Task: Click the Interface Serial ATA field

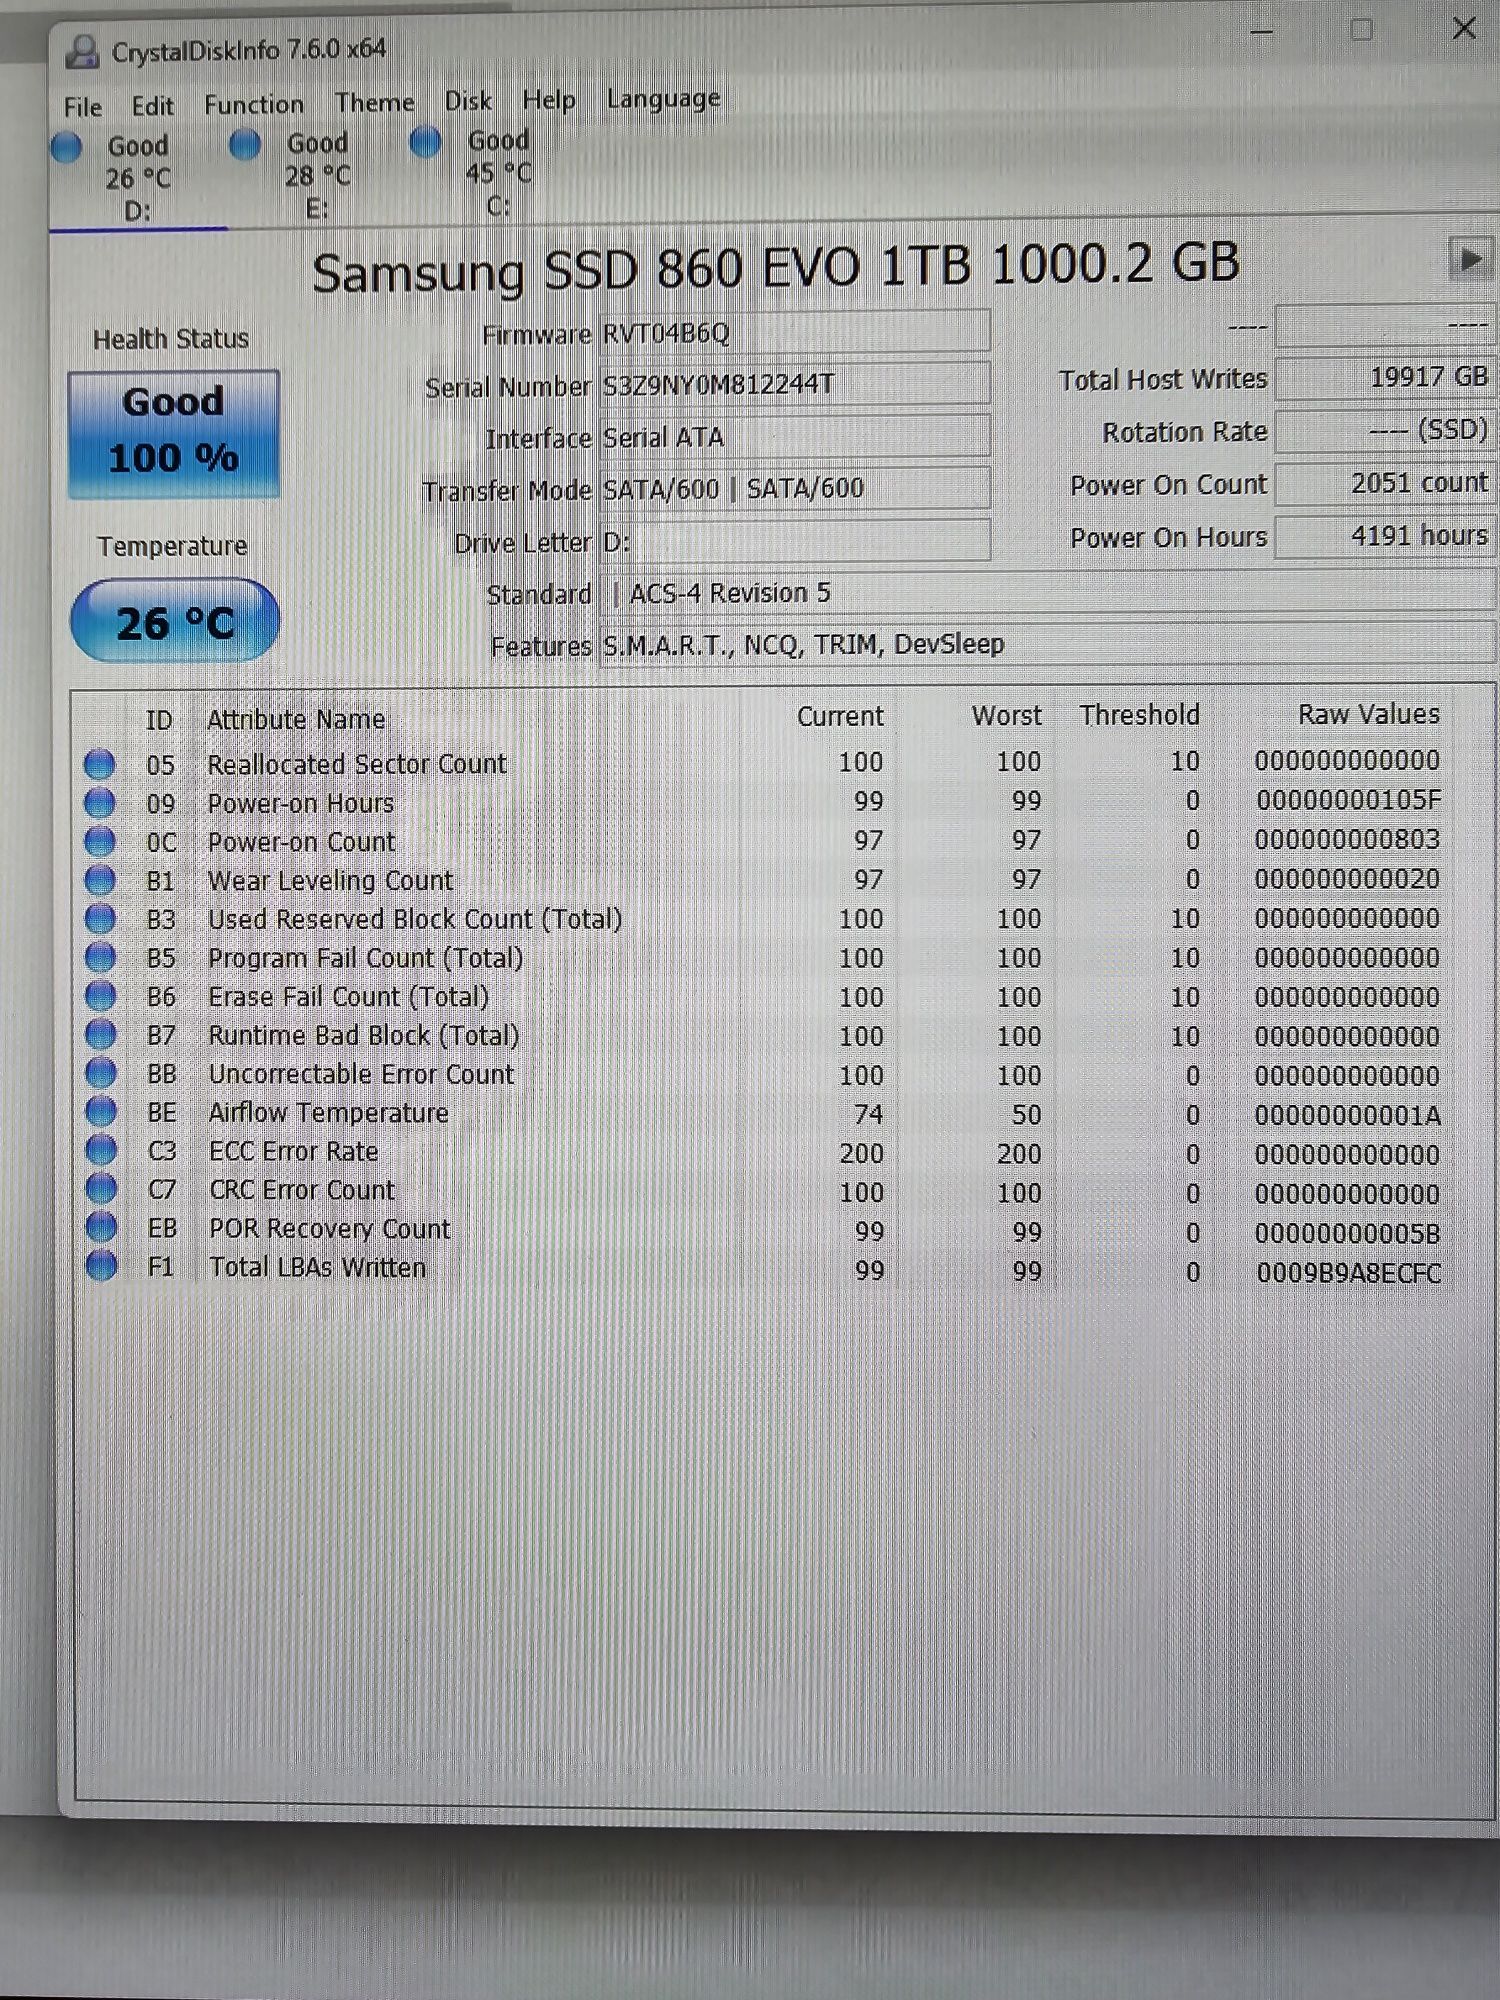Action: click(x=794, y=437)
